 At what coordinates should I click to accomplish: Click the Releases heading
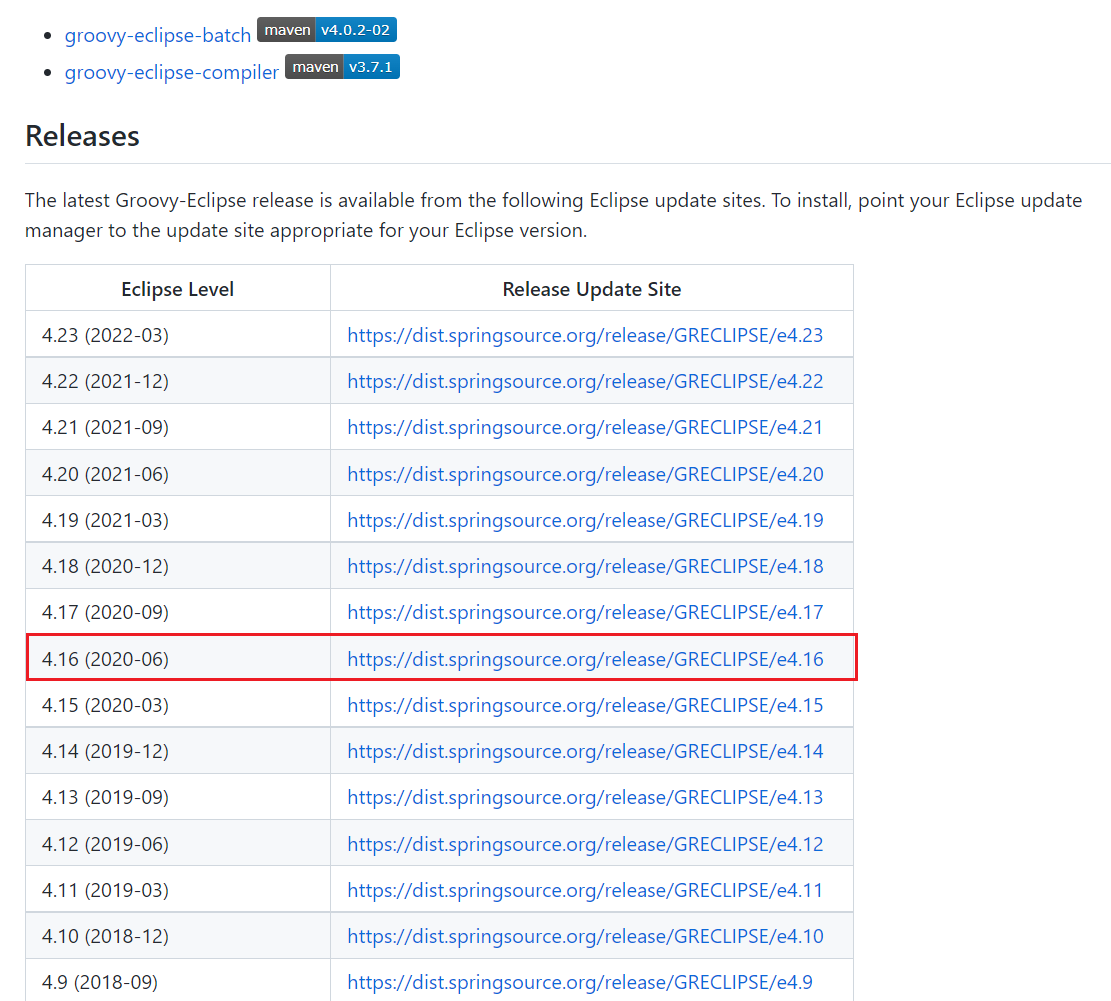(82, 135)
